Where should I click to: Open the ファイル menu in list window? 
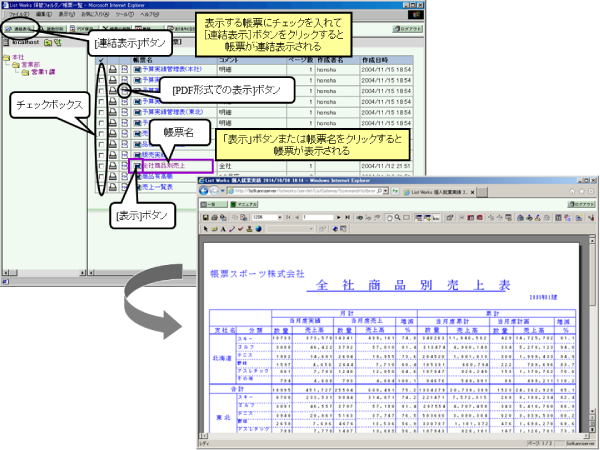(19, 14)
